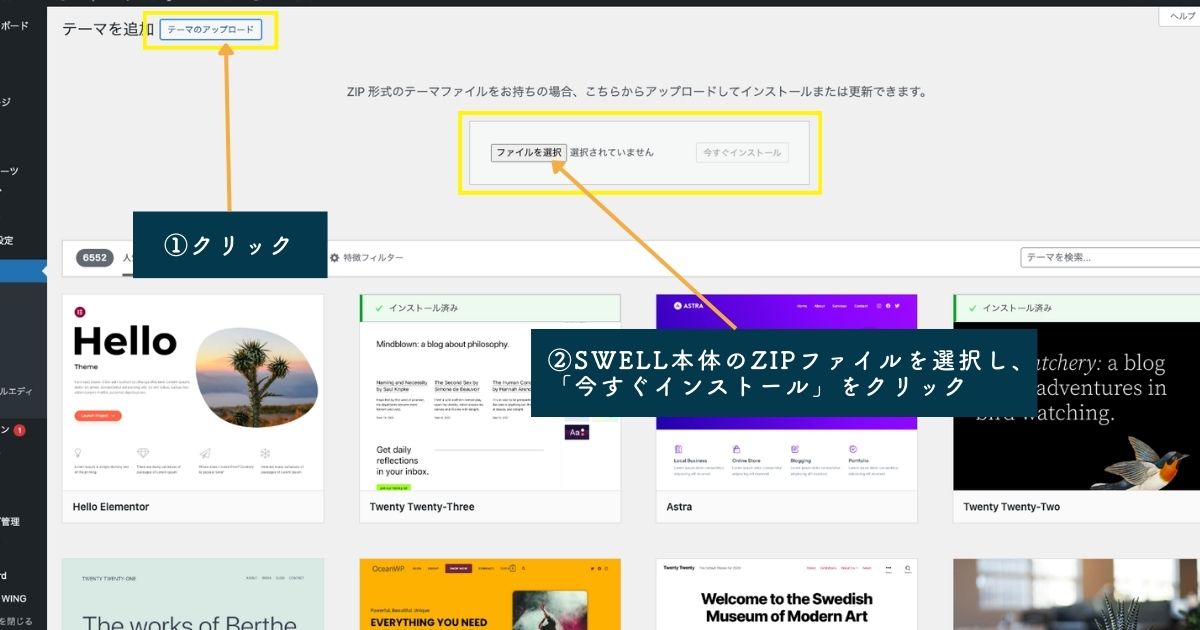Click the 選択されていません file status text

[x=612, y=153]
